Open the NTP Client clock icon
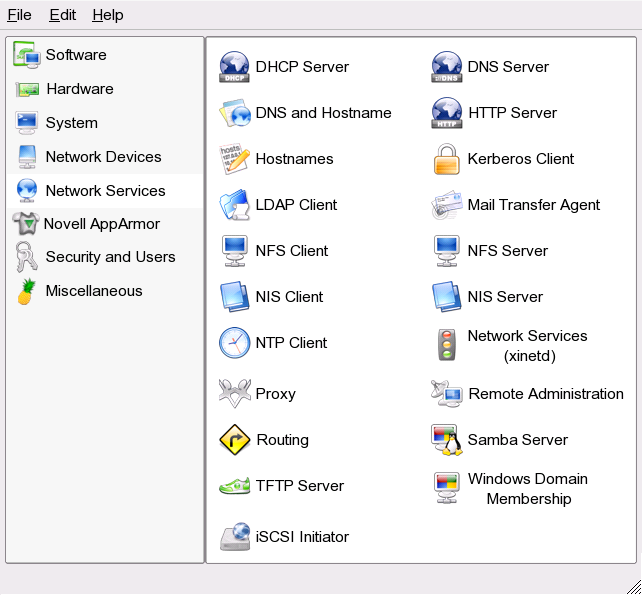Screen dimensions: 642x595 (234, 343)
